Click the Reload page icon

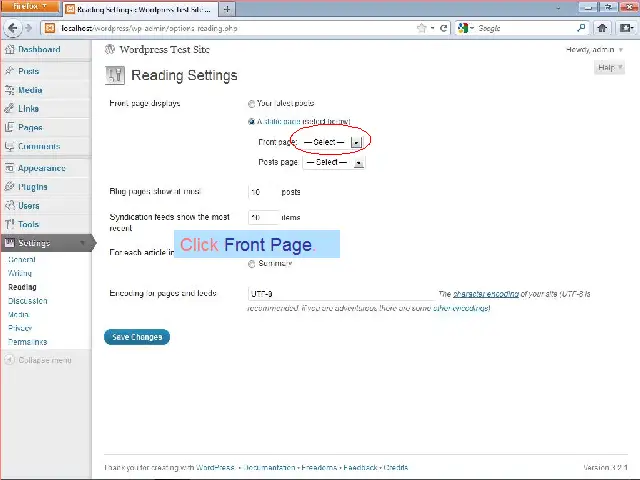pos(444,28)
